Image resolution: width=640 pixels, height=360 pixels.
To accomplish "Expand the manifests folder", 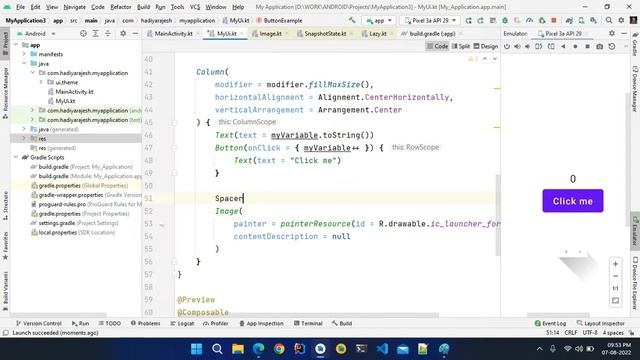I will coord(24,54).
